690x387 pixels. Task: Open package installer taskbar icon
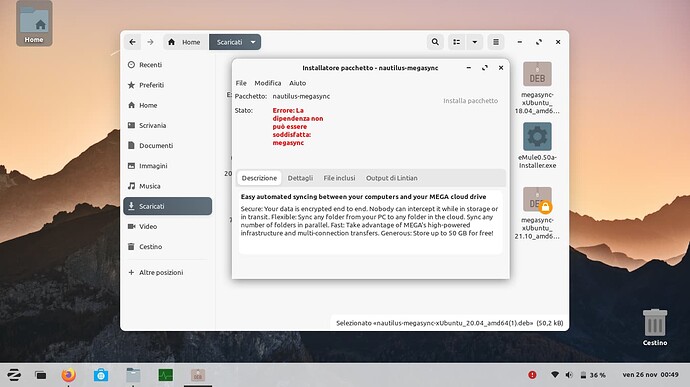click(198, 375)
